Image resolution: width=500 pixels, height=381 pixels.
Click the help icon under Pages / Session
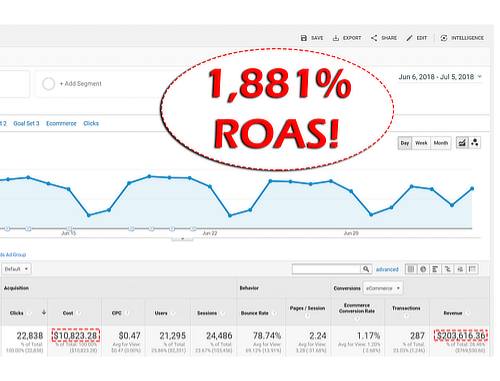click(307, 315)
